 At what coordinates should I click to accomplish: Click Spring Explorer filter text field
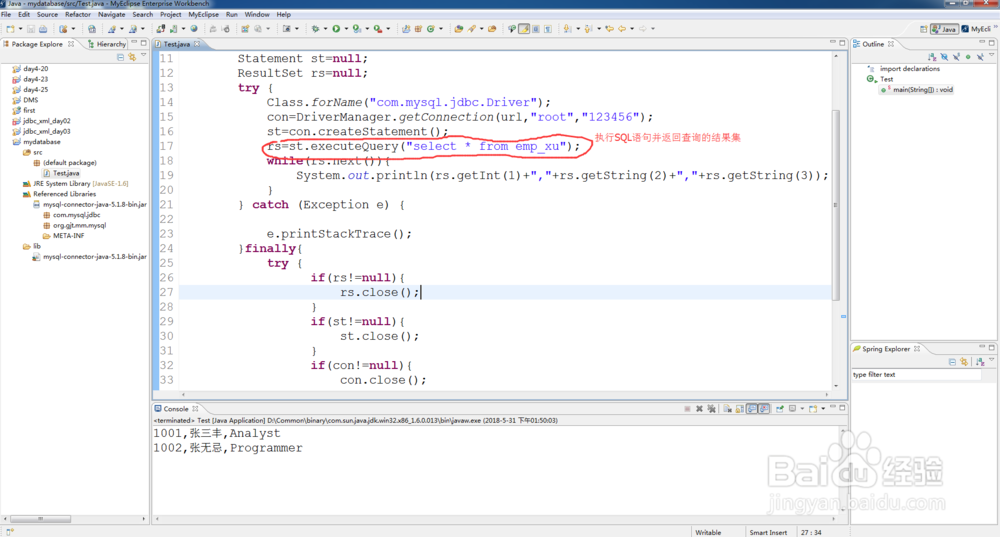pos(916,374)
